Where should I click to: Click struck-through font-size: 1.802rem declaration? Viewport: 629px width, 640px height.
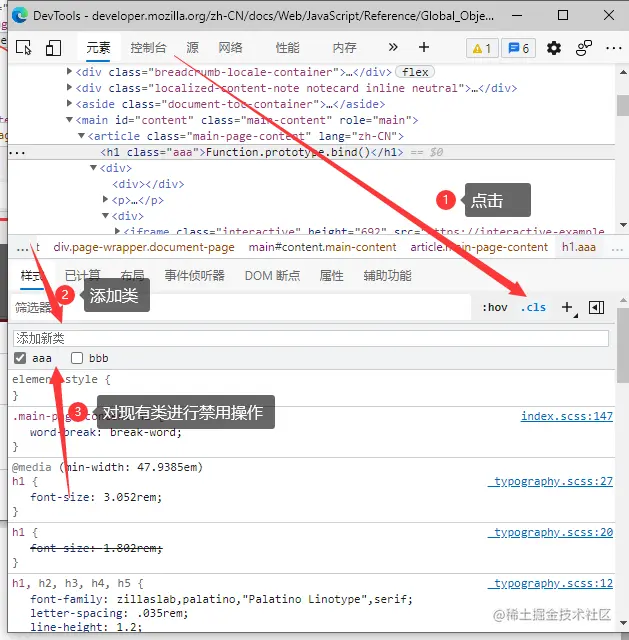point(96,548)
